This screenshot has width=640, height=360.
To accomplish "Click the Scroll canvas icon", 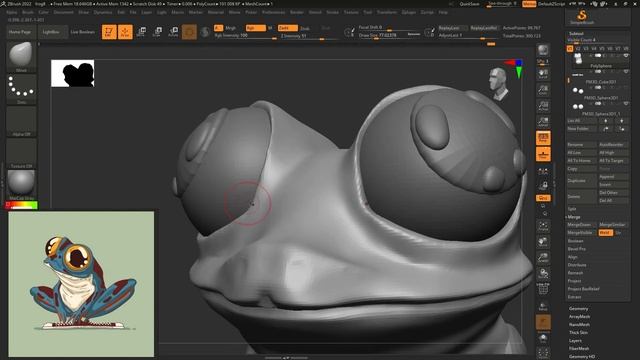I will pos(543,74).
